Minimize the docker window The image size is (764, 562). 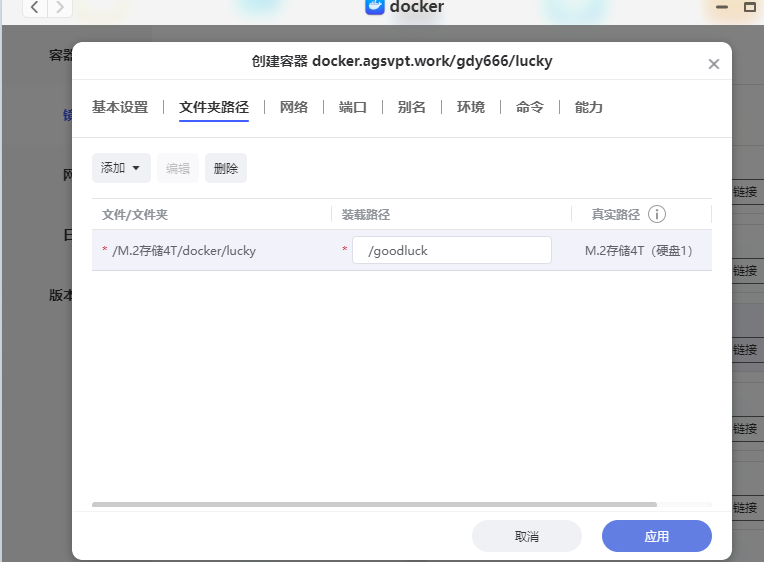722,7
